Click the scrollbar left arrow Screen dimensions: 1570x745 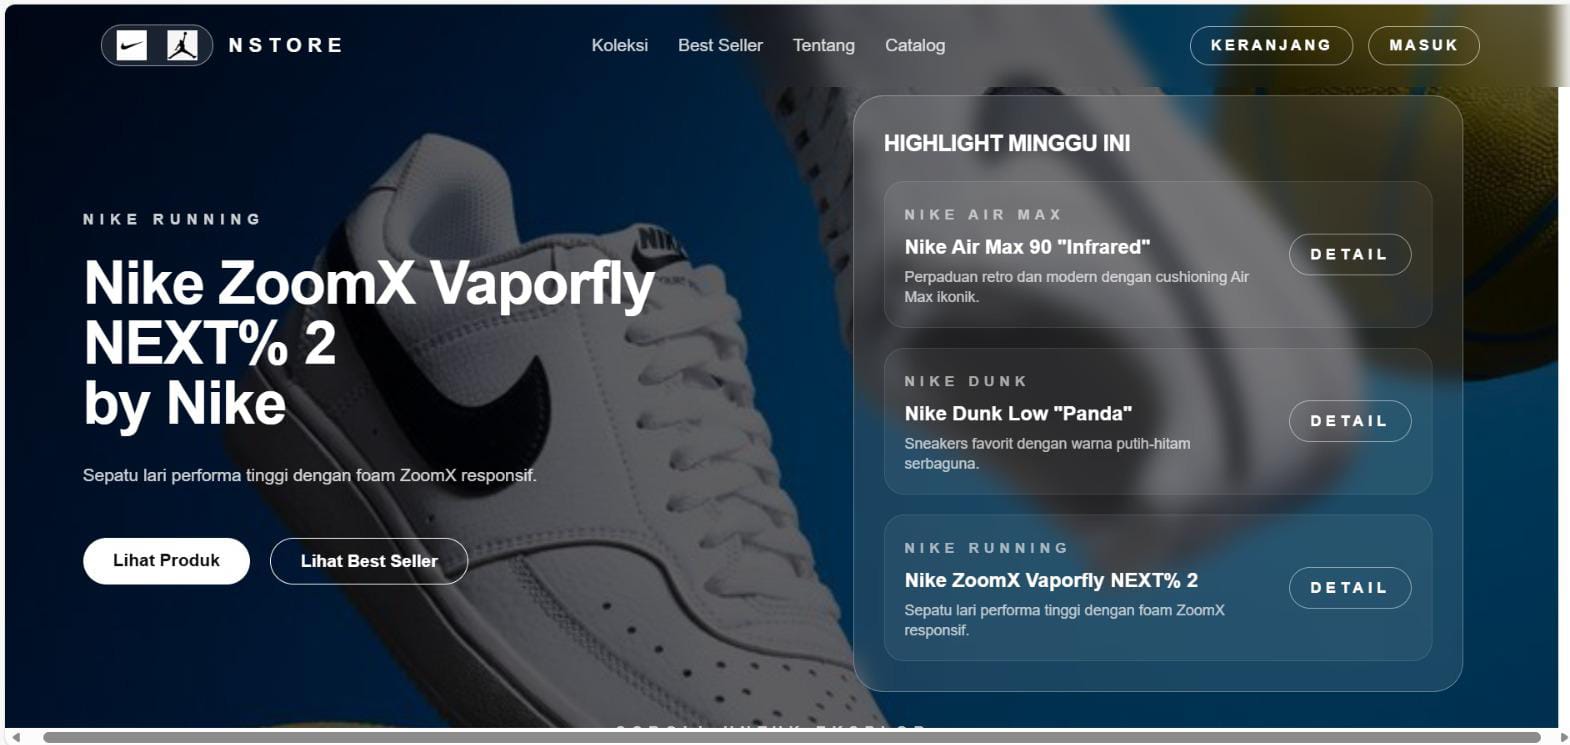pyautogui.click(x=15, y=738)
